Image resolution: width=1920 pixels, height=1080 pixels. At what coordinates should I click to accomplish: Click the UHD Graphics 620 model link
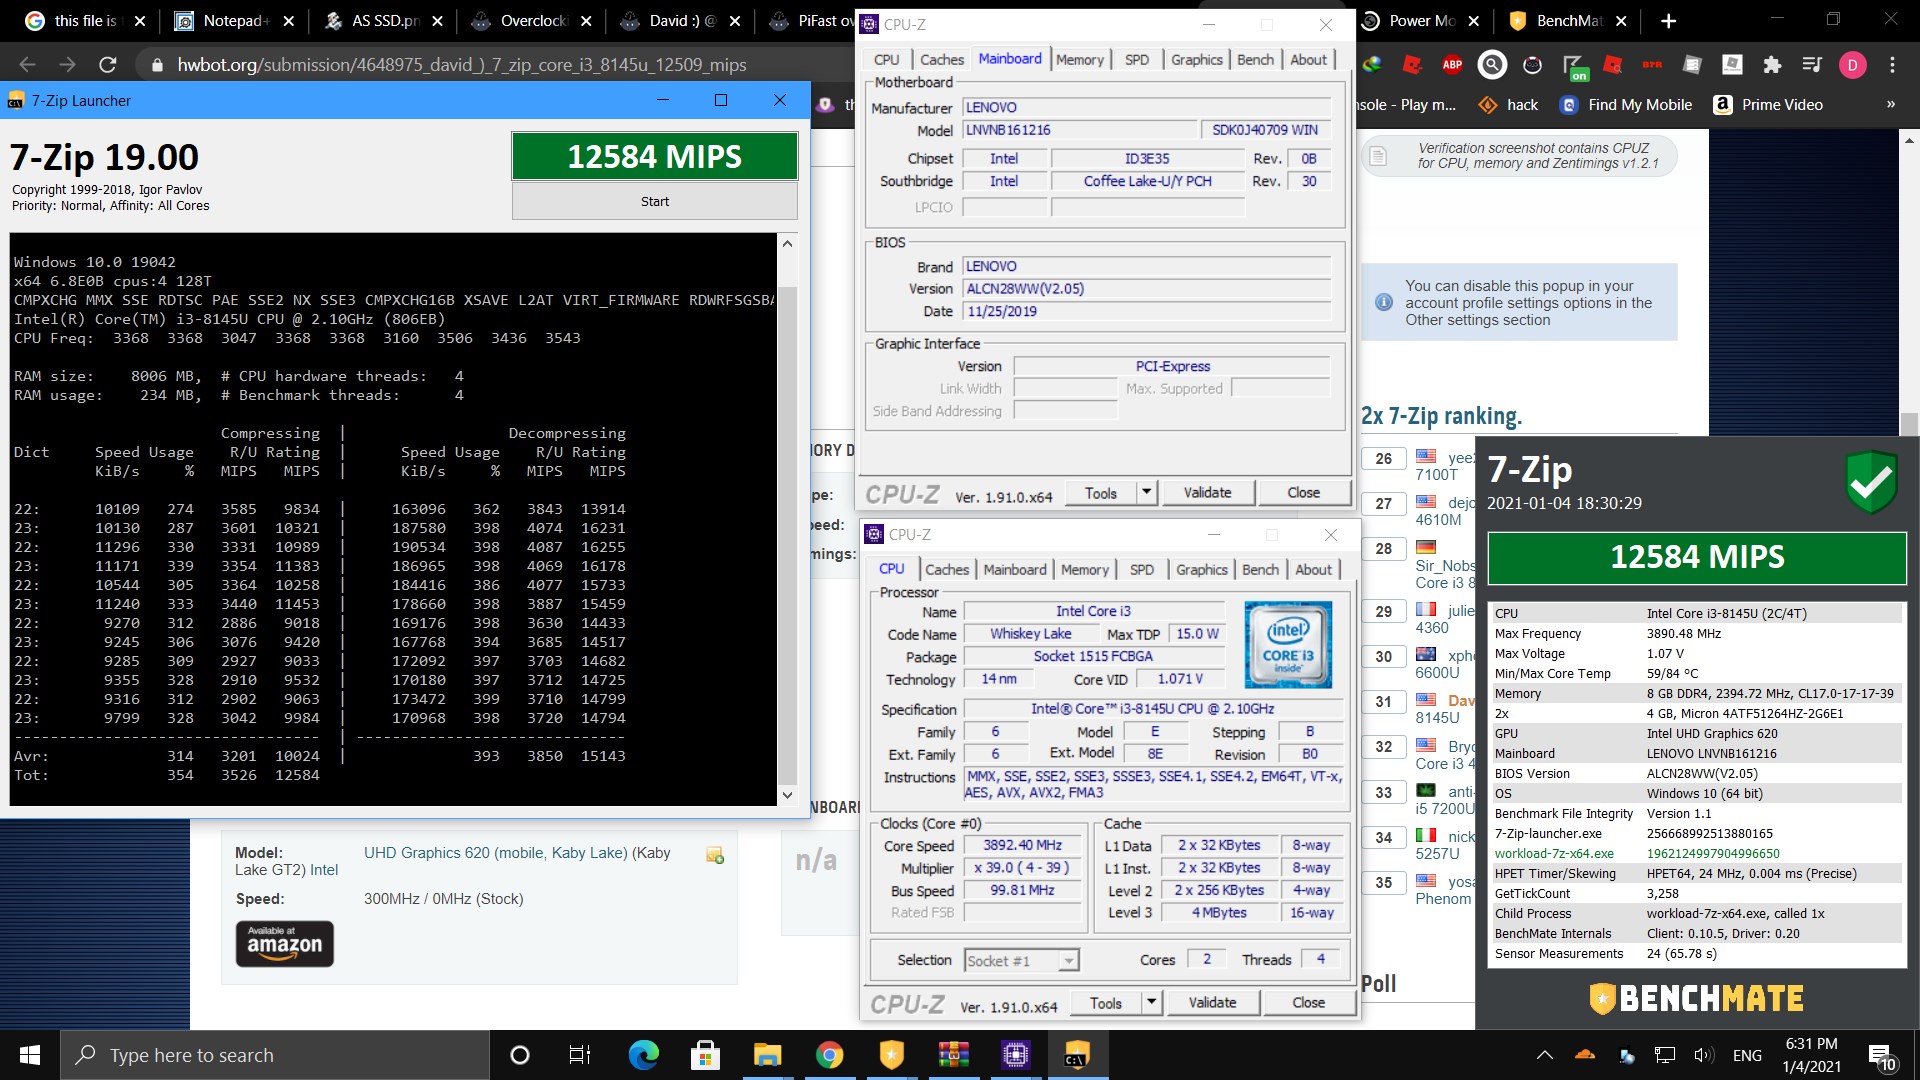(496, 853)
